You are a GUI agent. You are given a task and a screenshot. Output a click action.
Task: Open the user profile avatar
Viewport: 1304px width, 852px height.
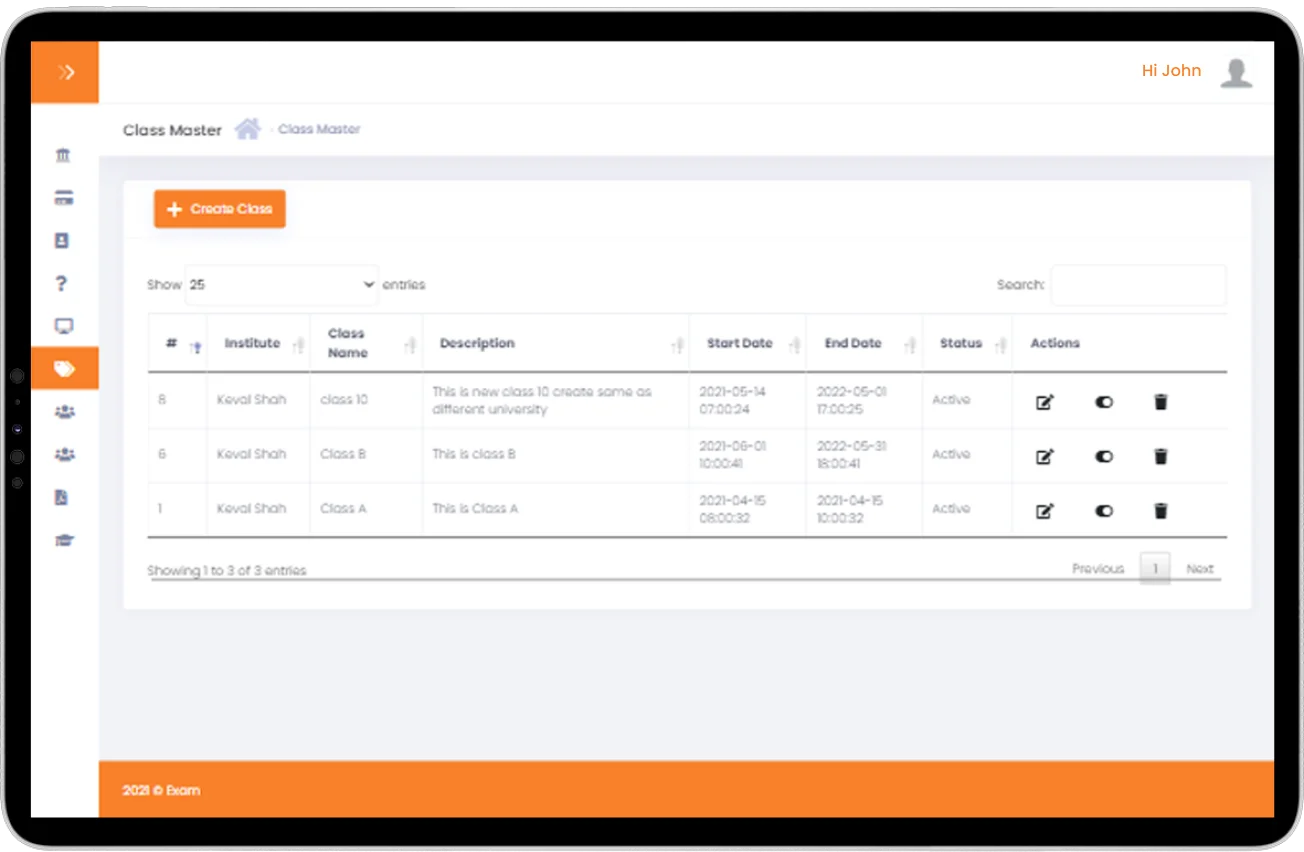[x=1236, y=72]
